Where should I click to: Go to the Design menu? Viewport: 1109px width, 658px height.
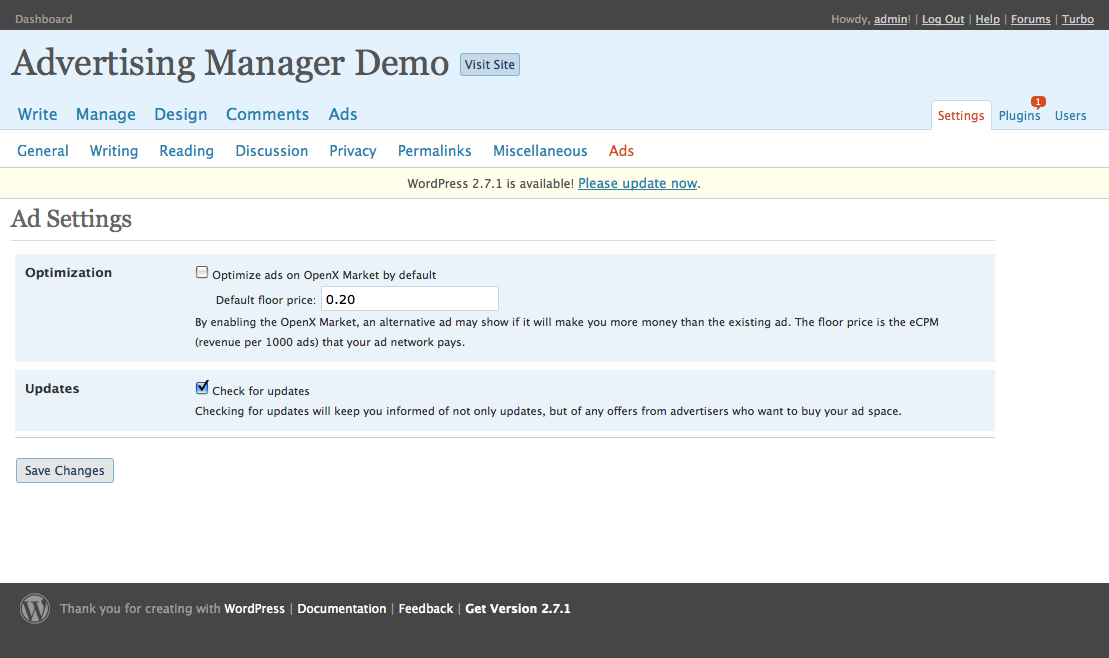pos(181,114)
